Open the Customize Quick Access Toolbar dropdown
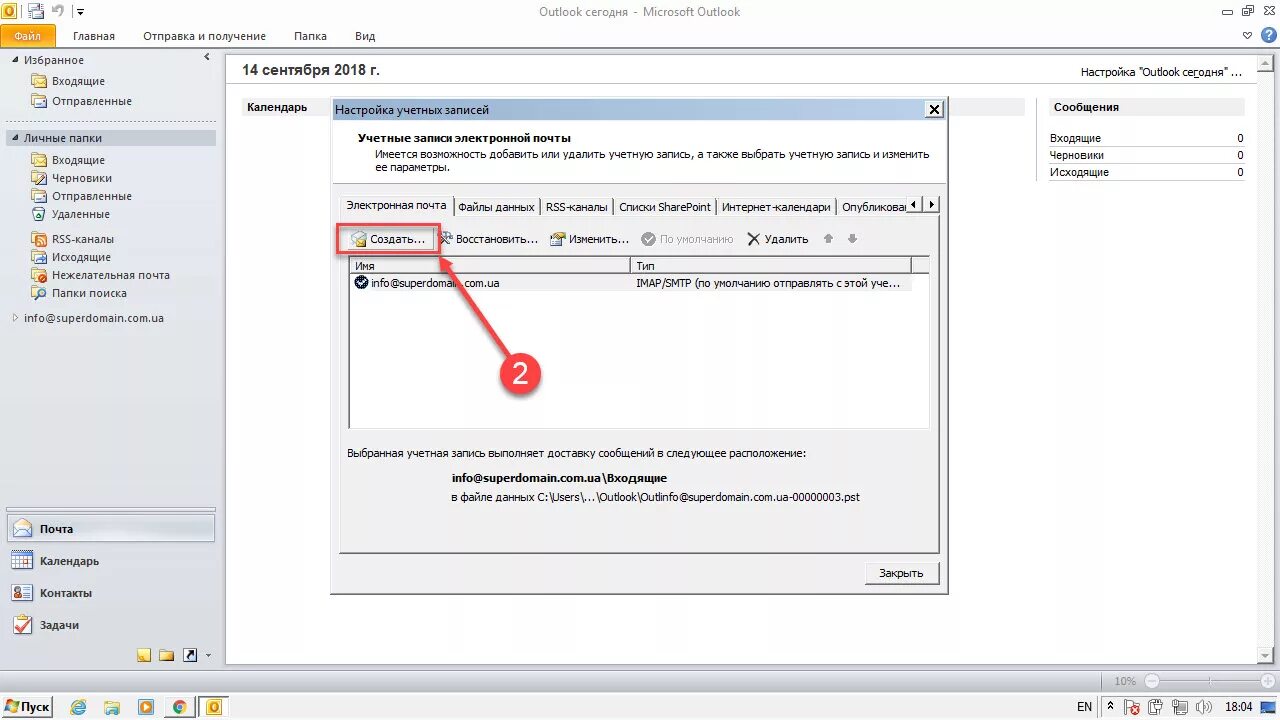This screenshot has height=720, width=1280. click(x=80, y=12)
